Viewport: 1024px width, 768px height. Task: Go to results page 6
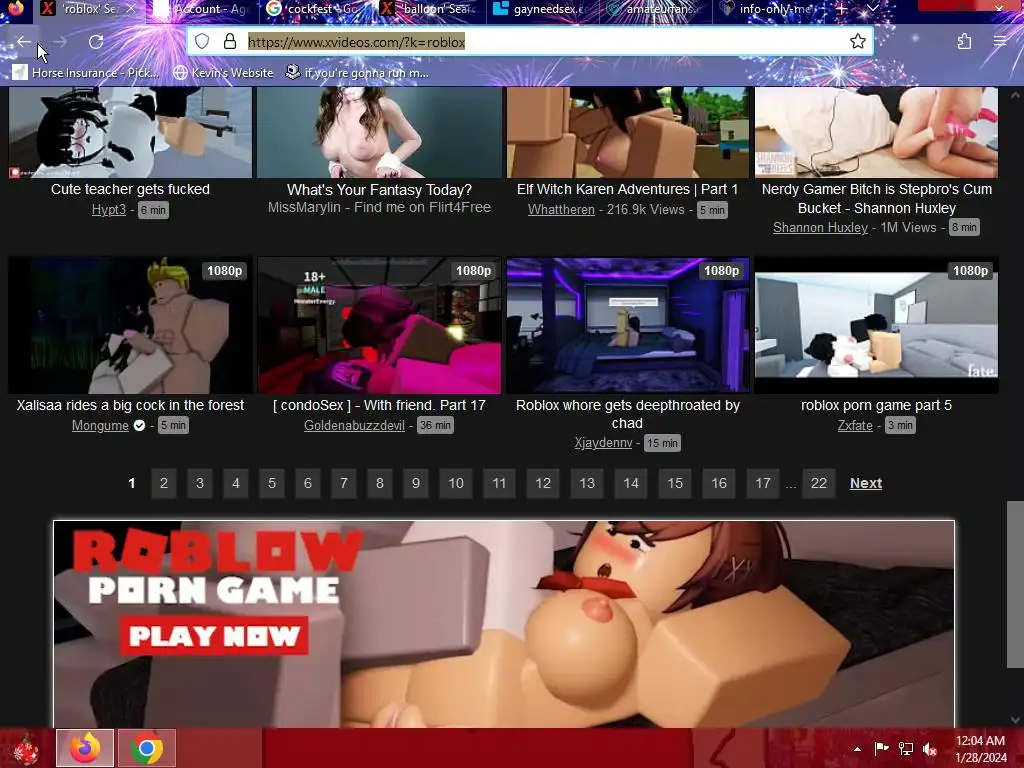[x=308, y=483]
